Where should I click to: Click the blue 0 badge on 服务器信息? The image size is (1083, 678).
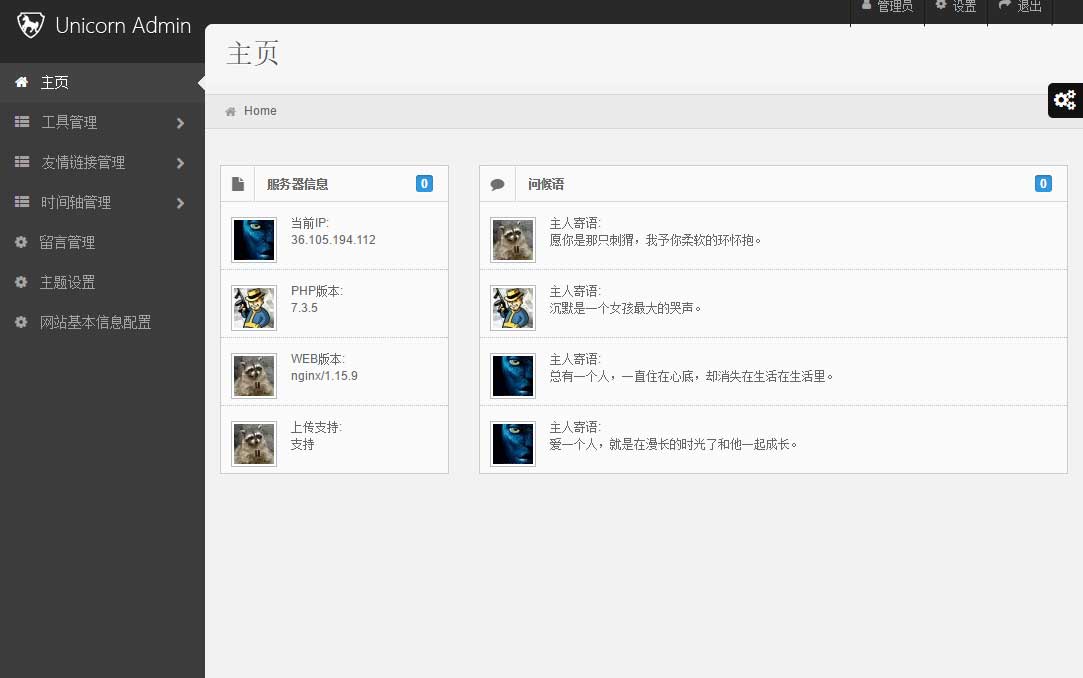coord(424,183)
